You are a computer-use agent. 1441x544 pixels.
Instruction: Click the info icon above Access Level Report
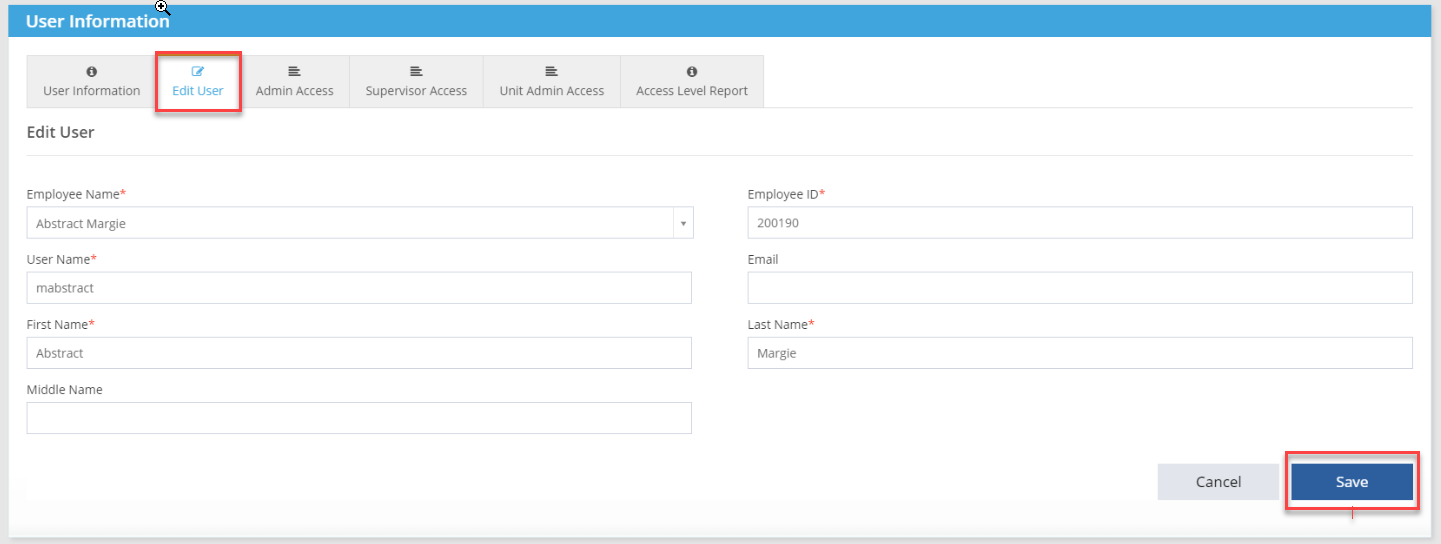click(x=692, y=72)
